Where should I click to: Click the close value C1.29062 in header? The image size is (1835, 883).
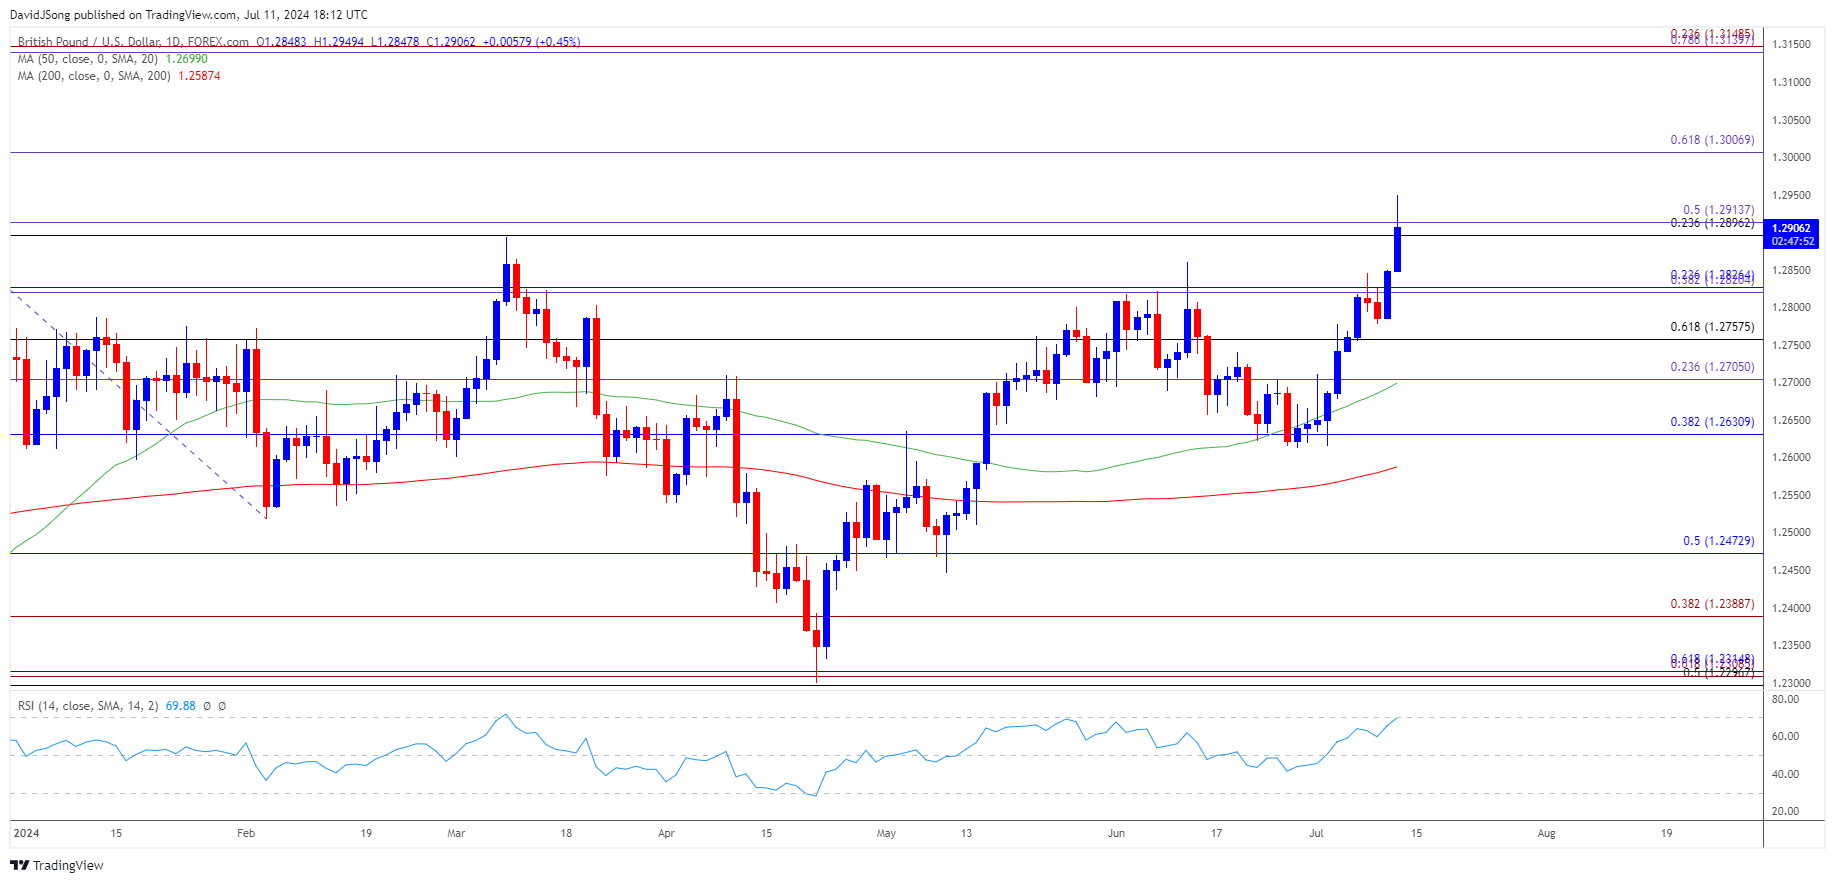(x=451, y=42)
